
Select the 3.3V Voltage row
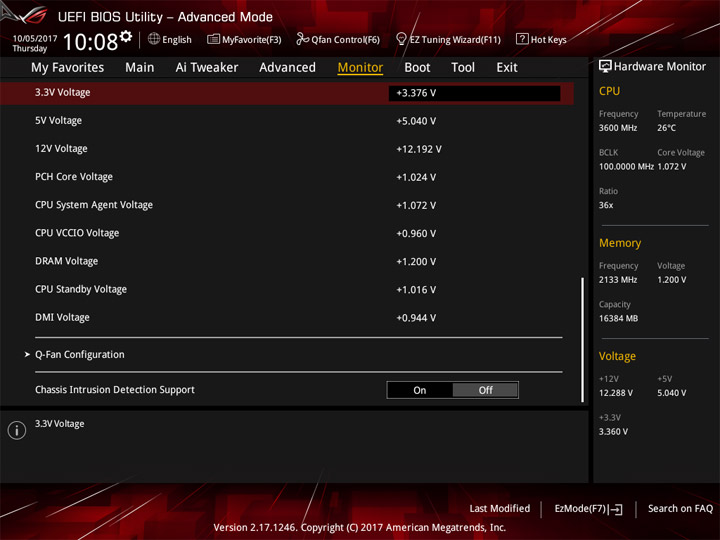click(x=287, y=93)
